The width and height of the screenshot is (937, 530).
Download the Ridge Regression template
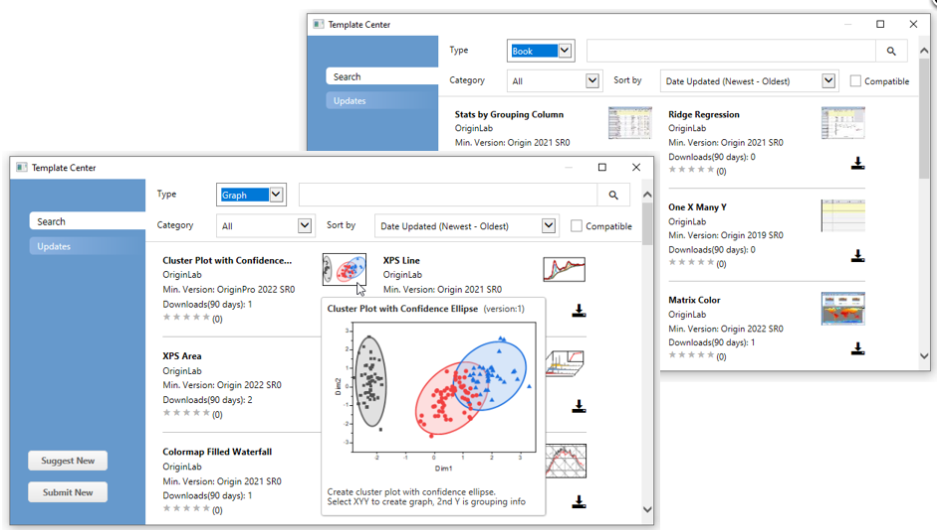[858, 163]
